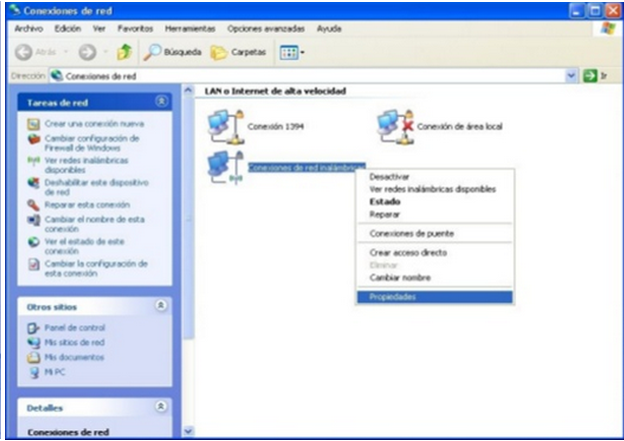Select the Conexión de área local icon
The image size is (624, 441).
point(396,127)
